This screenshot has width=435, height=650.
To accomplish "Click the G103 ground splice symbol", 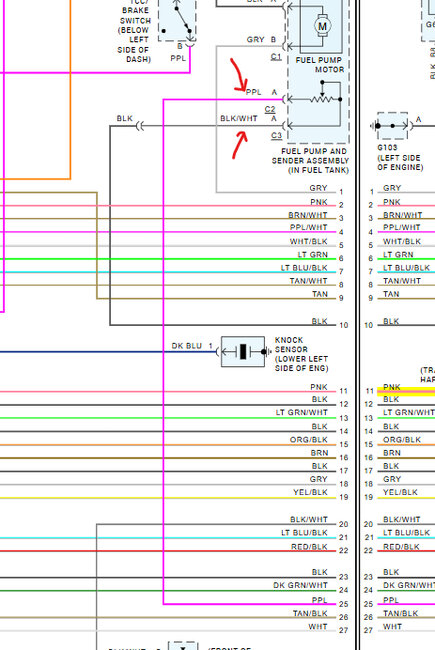I will 393,126.
